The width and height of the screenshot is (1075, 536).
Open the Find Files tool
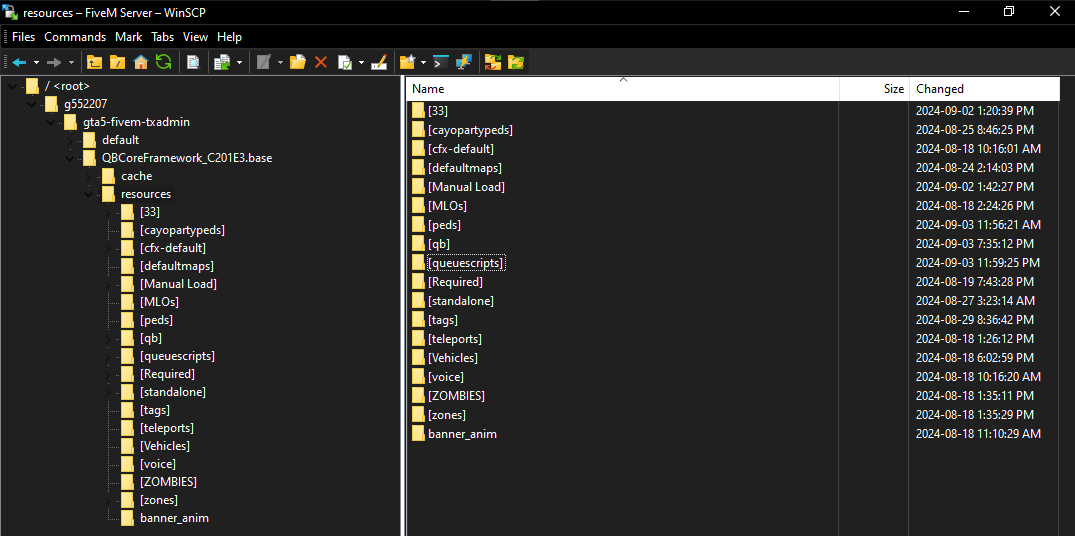[193, 62]
